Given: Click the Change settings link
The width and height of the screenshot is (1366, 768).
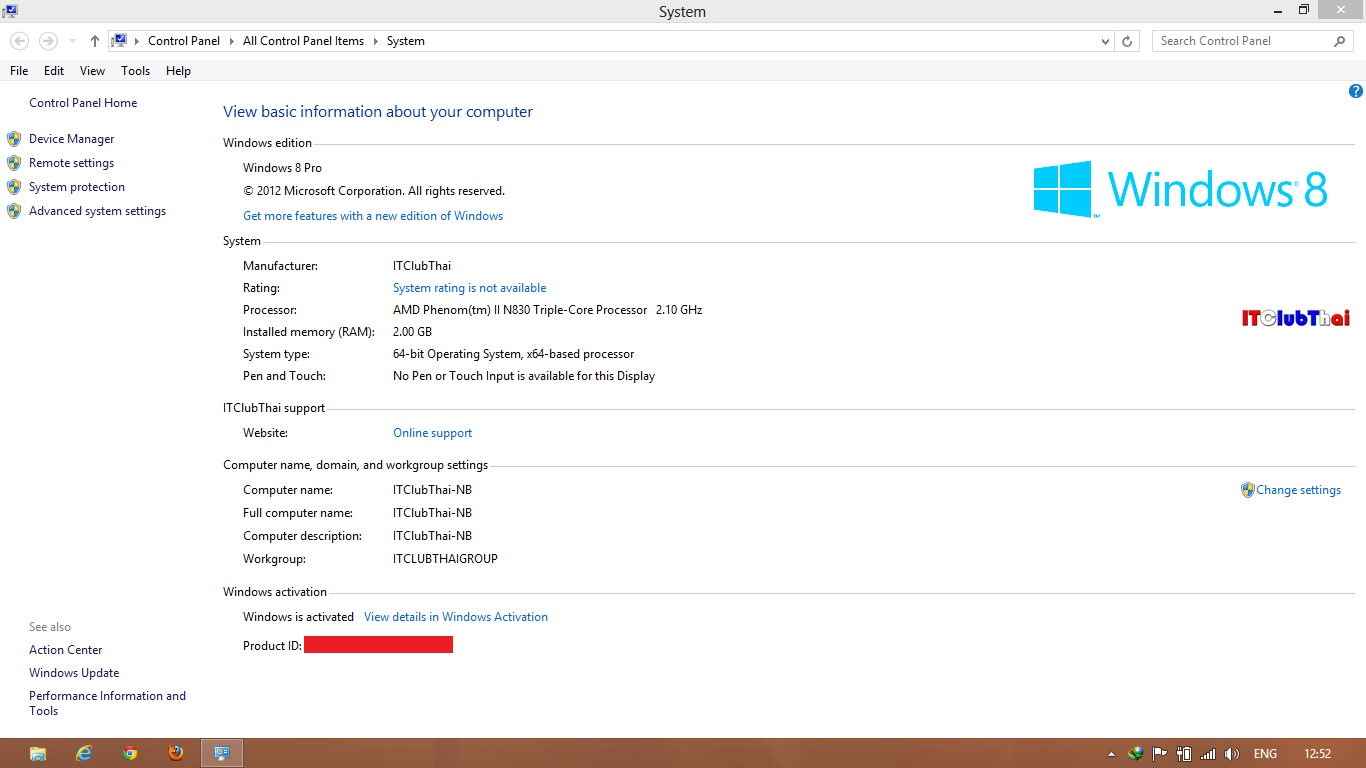Looking at the screenshot, I should click(x=1299, y=490).
